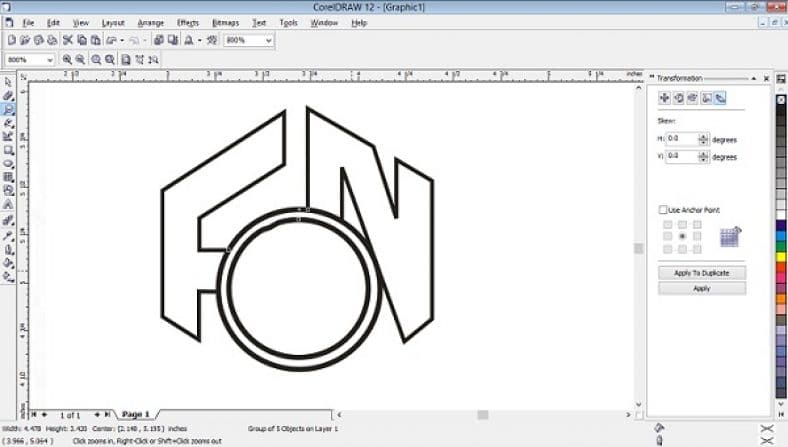Screen dimensions: 788x447
Task: Select the Shape tool in the toolbox
Action: coord(8,96)
